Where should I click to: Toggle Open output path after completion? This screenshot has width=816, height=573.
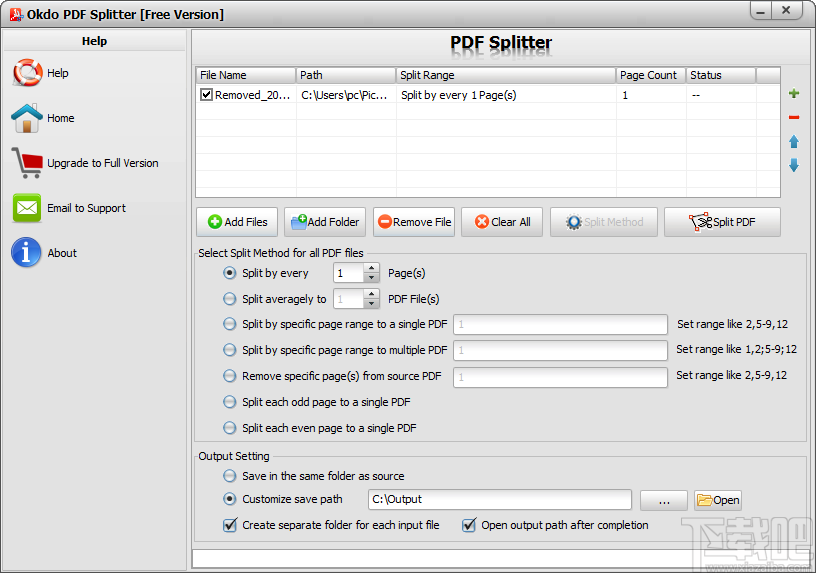(469, 525)
